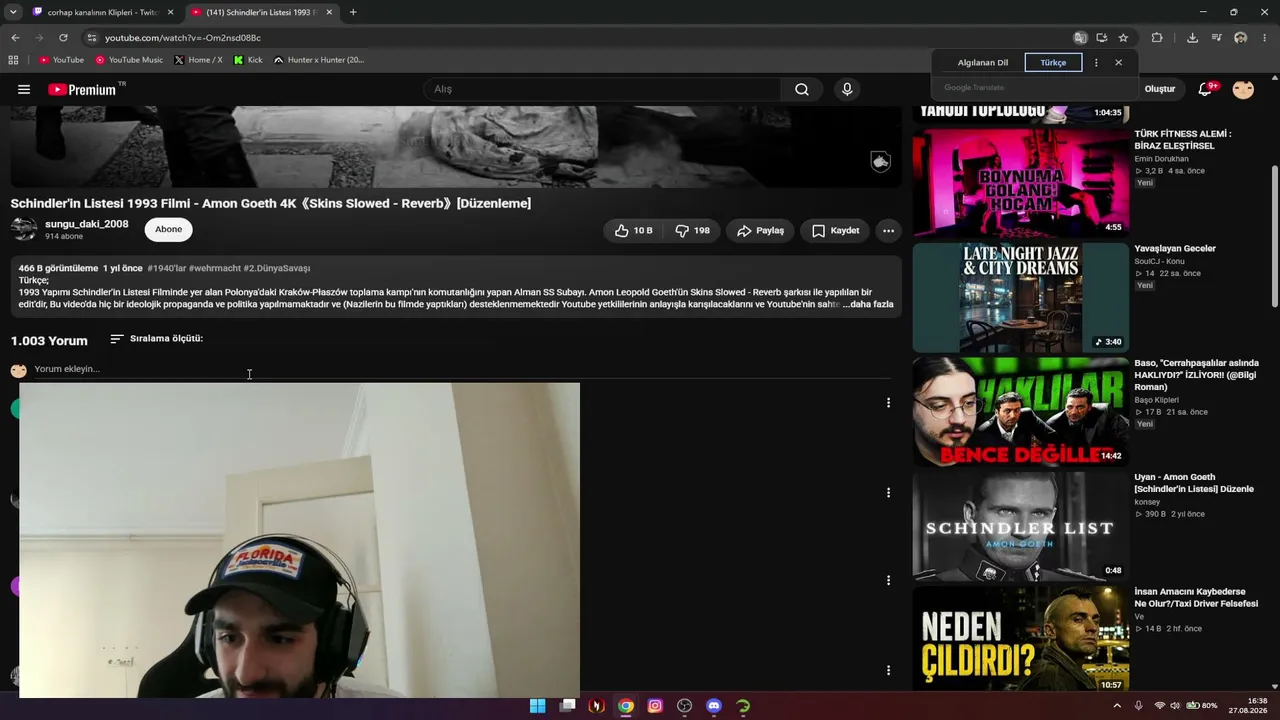Image resolution: width=1280 pixels, height=720 pixels.
Task: Open OBS Studio from the taskbar
Action: (684, 706)
